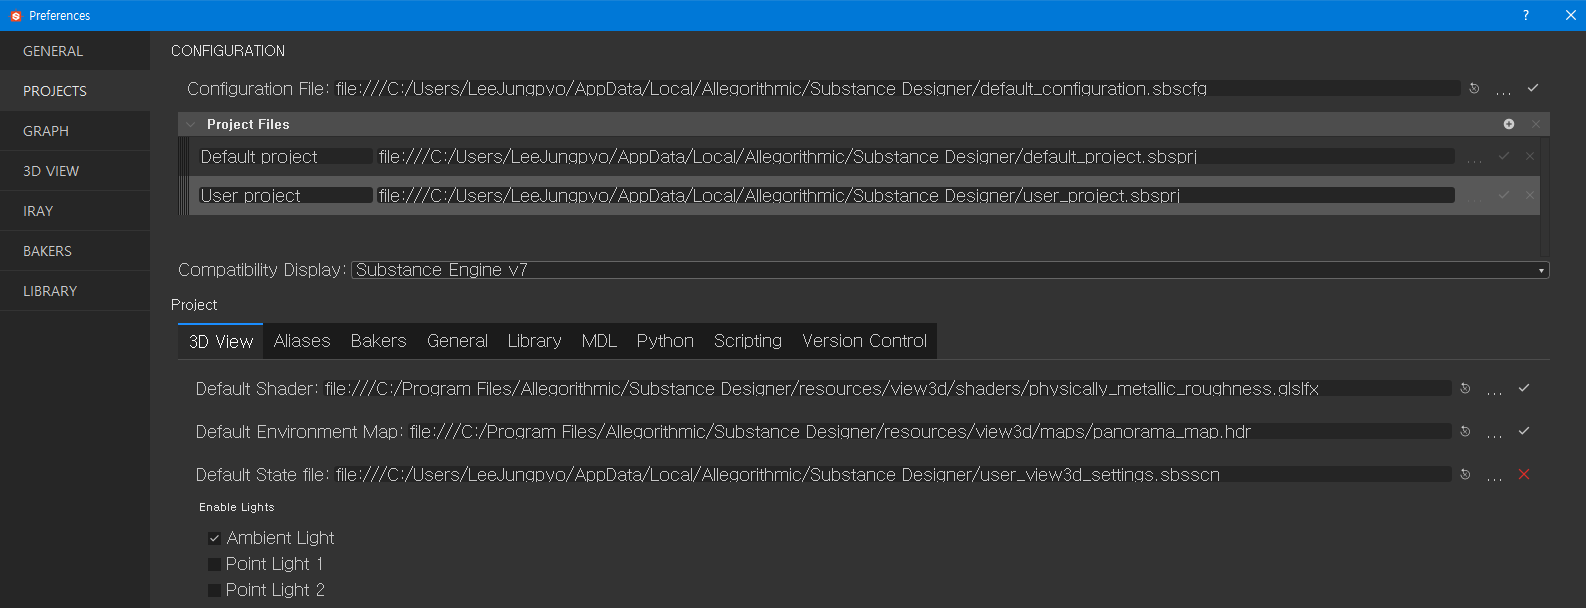The width and height of the screenshot is (1586, 608).
Task: Switch to the General project tab
Action: tap(457, 341)
